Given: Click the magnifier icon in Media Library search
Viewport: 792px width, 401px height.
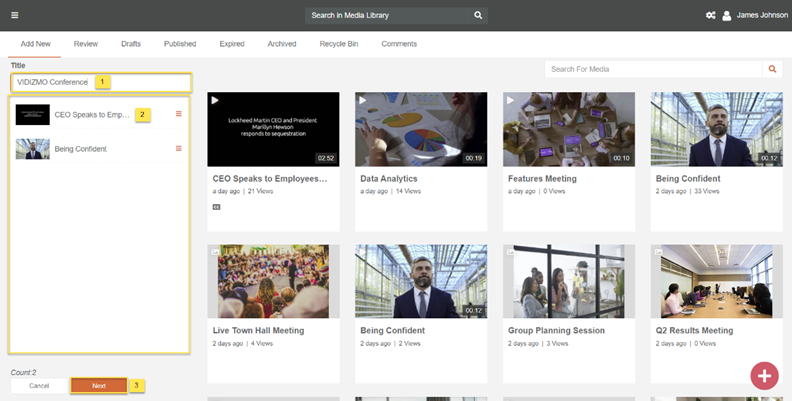Looking at the screenshot, I should pos(478,15).
